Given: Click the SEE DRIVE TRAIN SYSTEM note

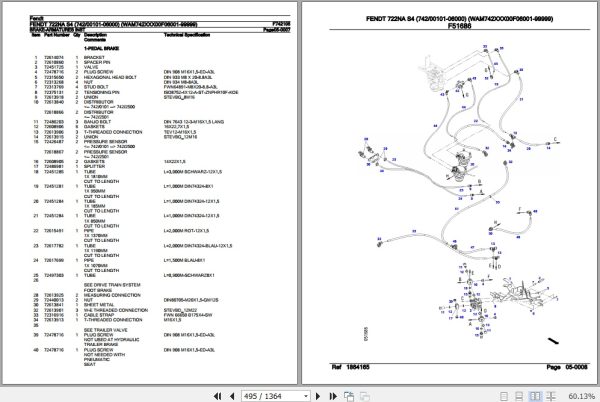Looking at the screenshot, I should [112, 285].
